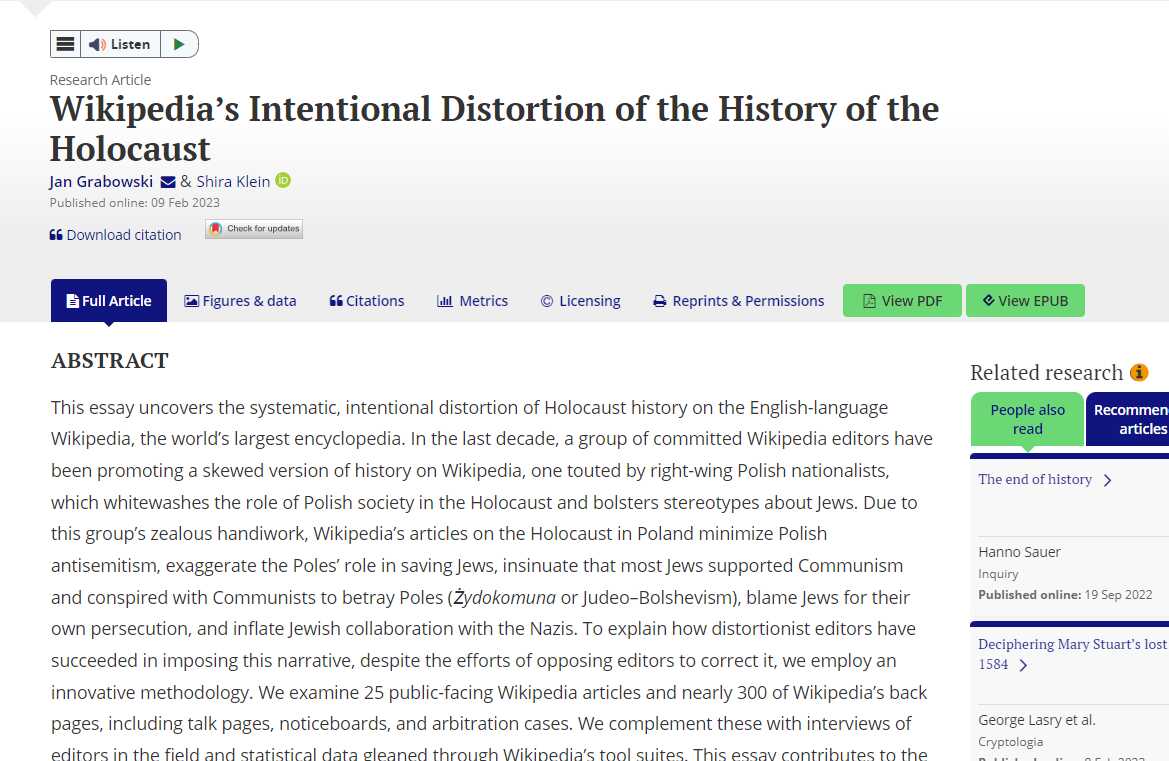Email Jan Grabowski via envelope icon
1169x761 pixels.
click(168, 182)
